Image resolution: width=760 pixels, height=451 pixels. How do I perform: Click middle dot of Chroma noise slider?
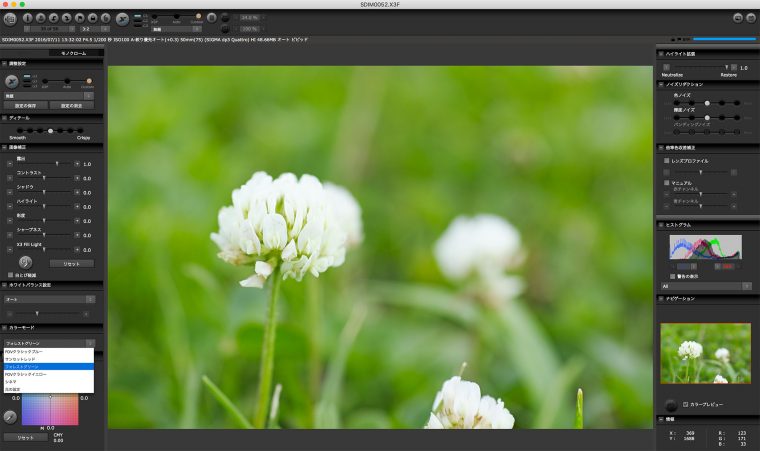point(707,103)
